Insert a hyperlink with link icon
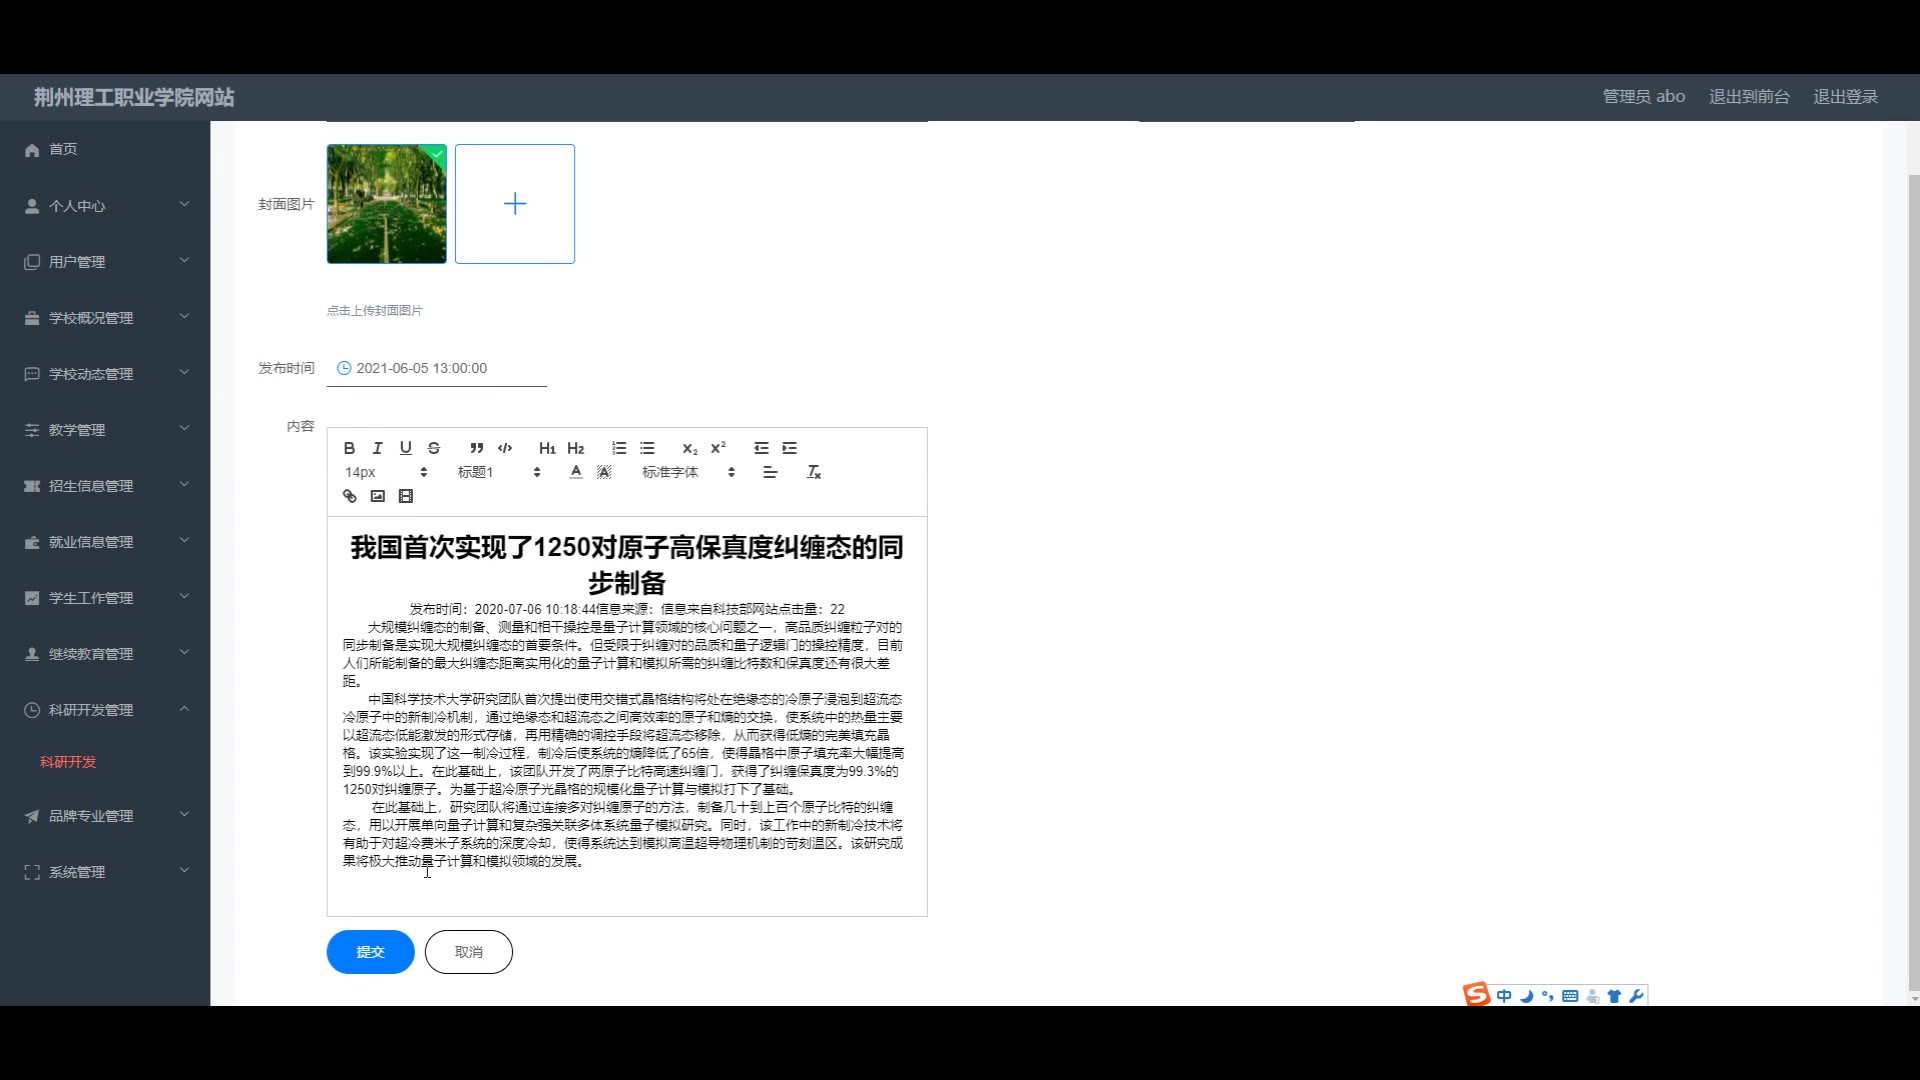This screenshot has width=1920, height=1080. tap(349, 496)
